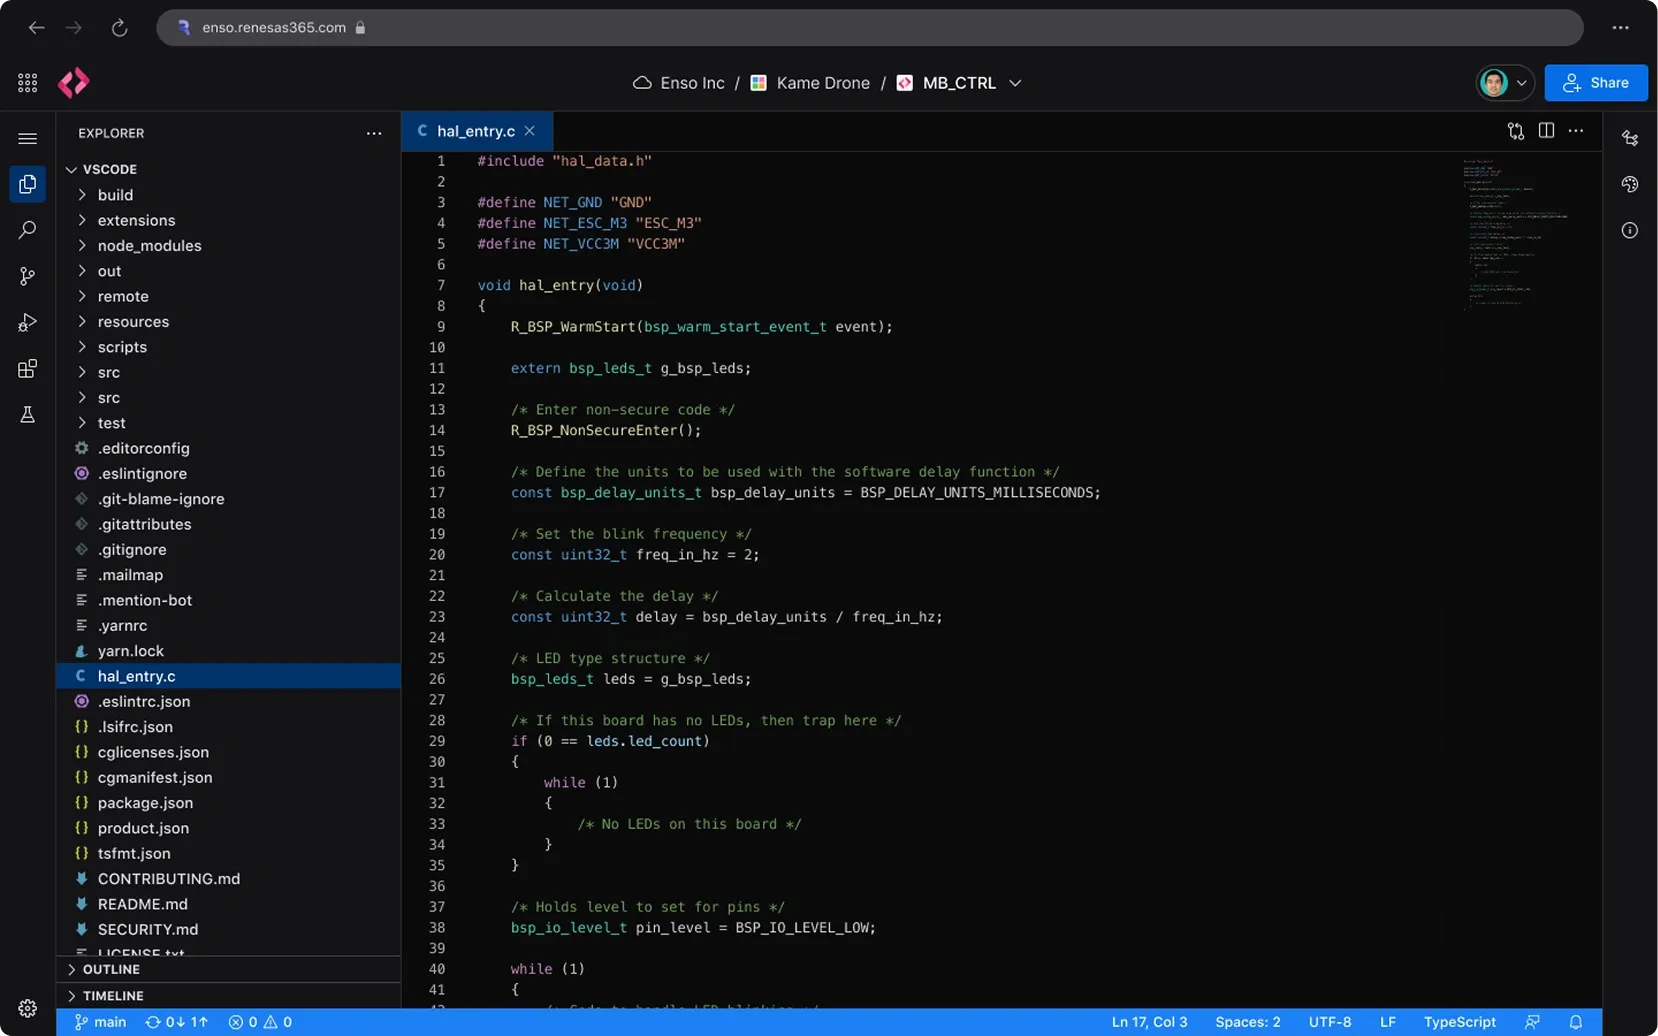
Task: Expand the OUTLINE section
Action: click(110, 969)
